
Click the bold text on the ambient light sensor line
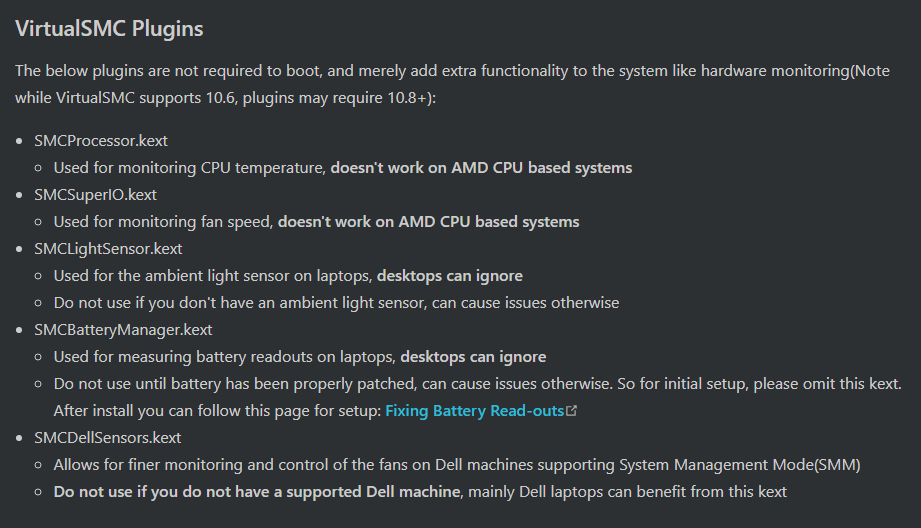pos(449,276)
